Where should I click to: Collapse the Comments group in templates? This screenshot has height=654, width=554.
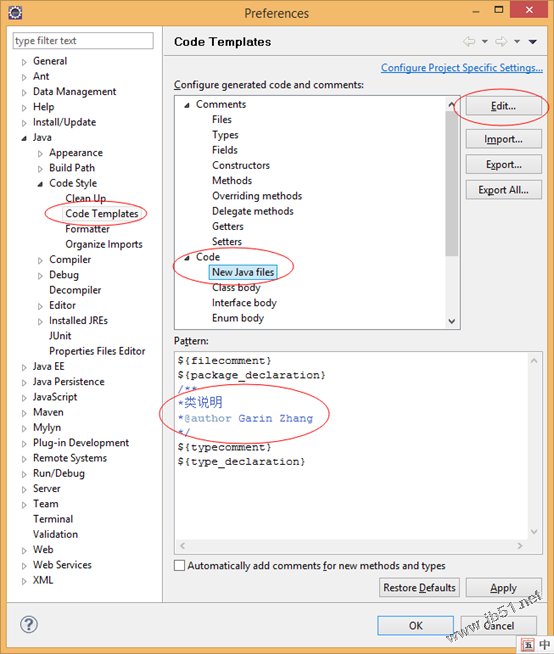point(187,105)
